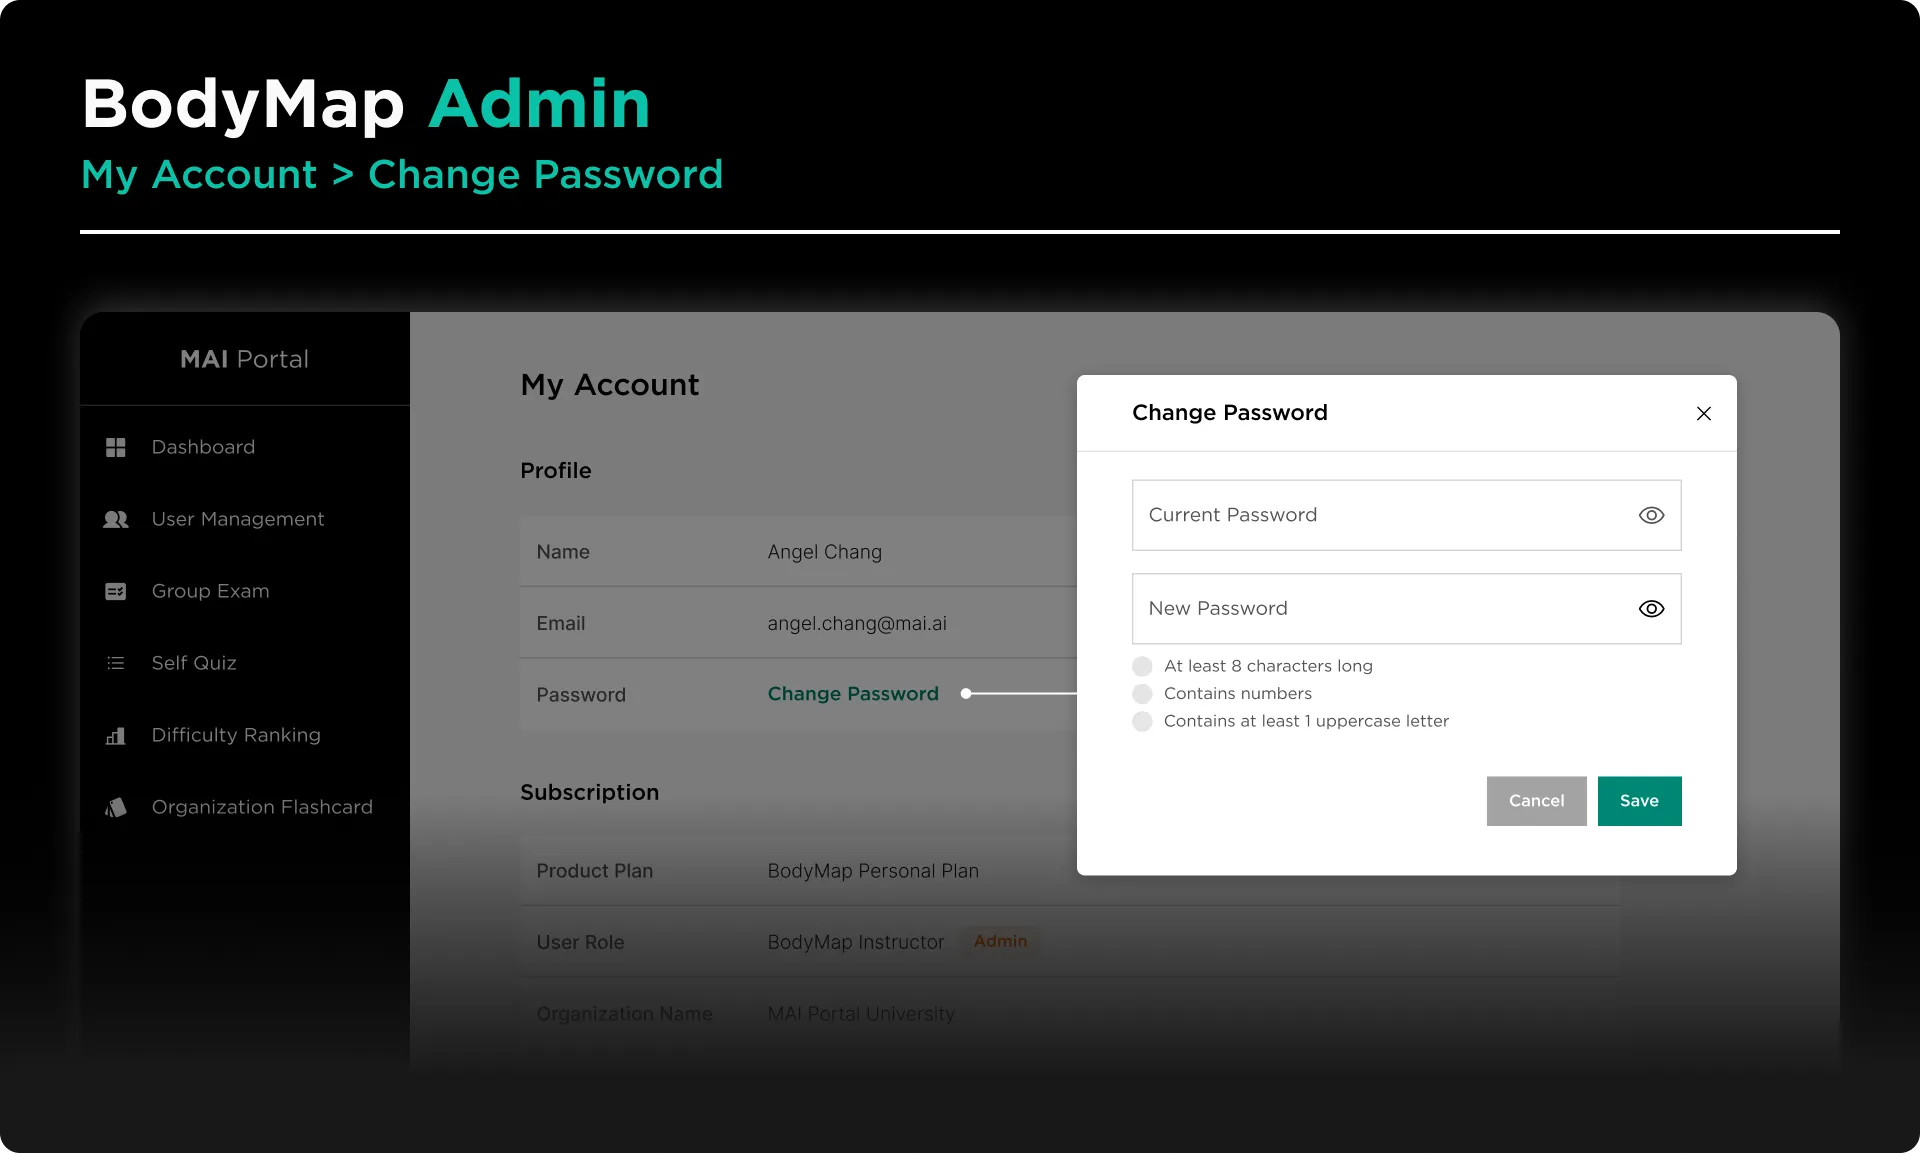Click the User Management people icon
The image size is (1920, 1153).
point(116,519)
